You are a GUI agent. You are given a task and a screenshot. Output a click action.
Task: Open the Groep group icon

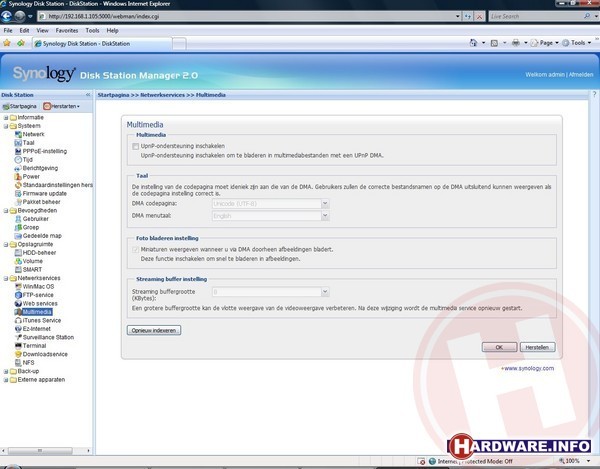click(x=18, y=227)
